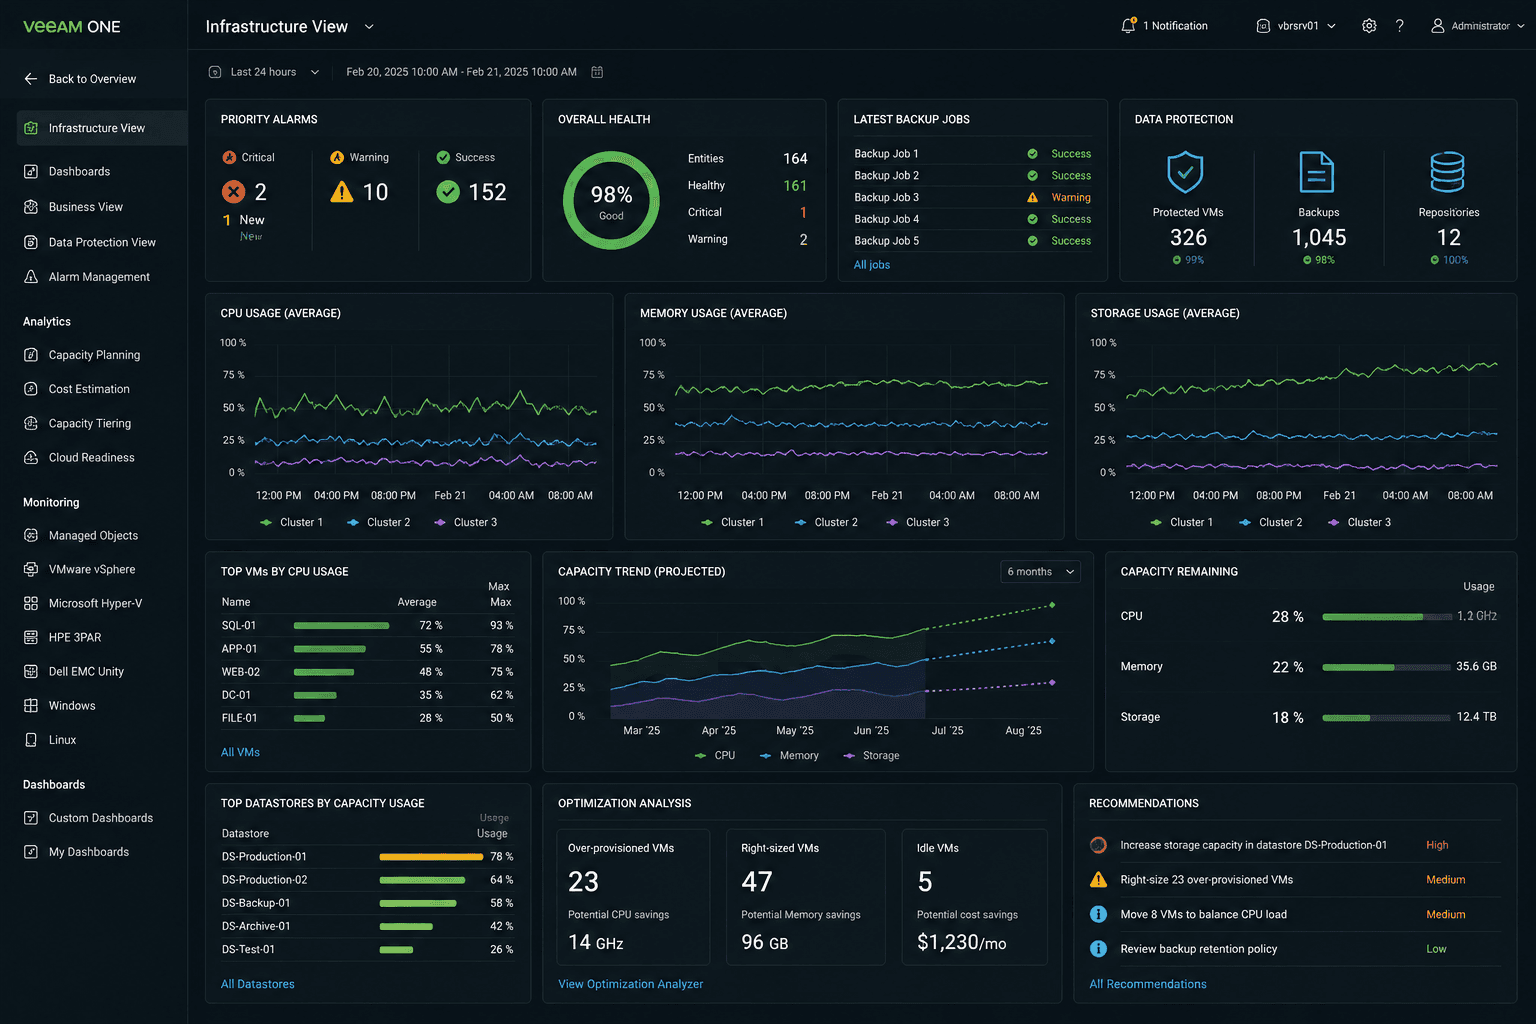This screenshot has height=1024, width=1536.
Task: Click the back arrow to Overview
Action: pyautogui.click(x=31, y=79)
